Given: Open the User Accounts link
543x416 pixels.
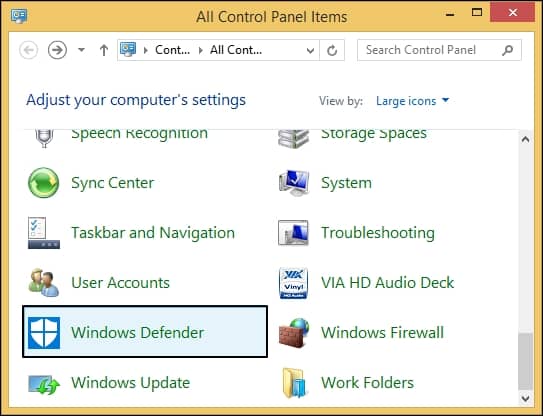Looking at the screenshot, I should click(121, 283).
